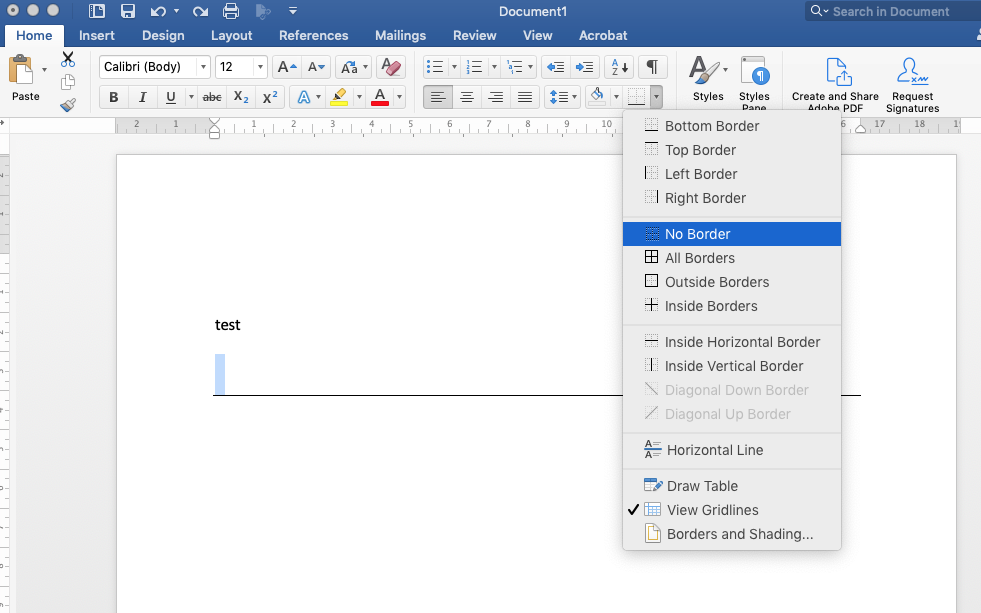Align text left
981x613 pixels.
(438, 97)
